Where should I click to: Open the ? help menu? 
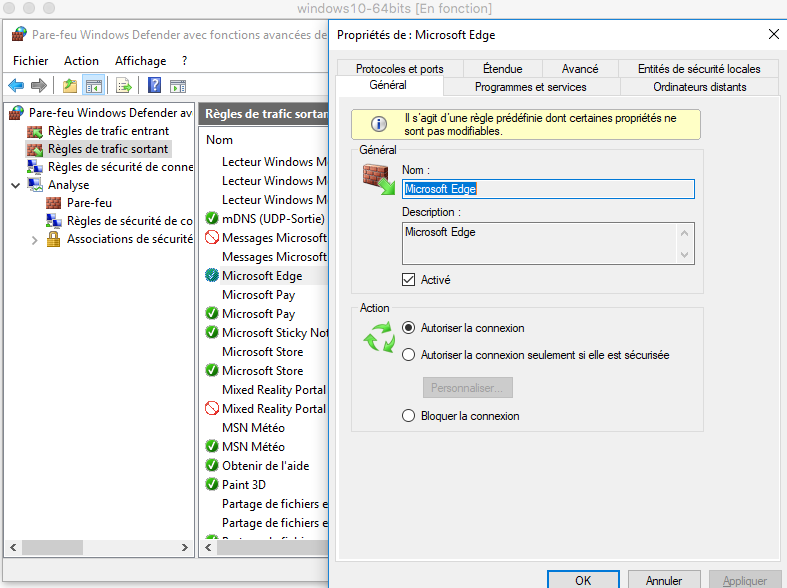184,61
